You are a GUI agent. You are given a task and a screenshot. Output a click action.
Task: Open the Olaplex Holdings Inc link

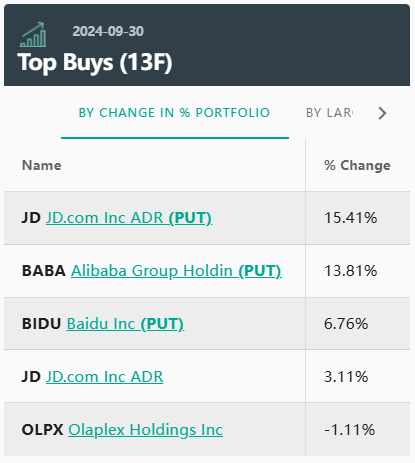(146, 430)
